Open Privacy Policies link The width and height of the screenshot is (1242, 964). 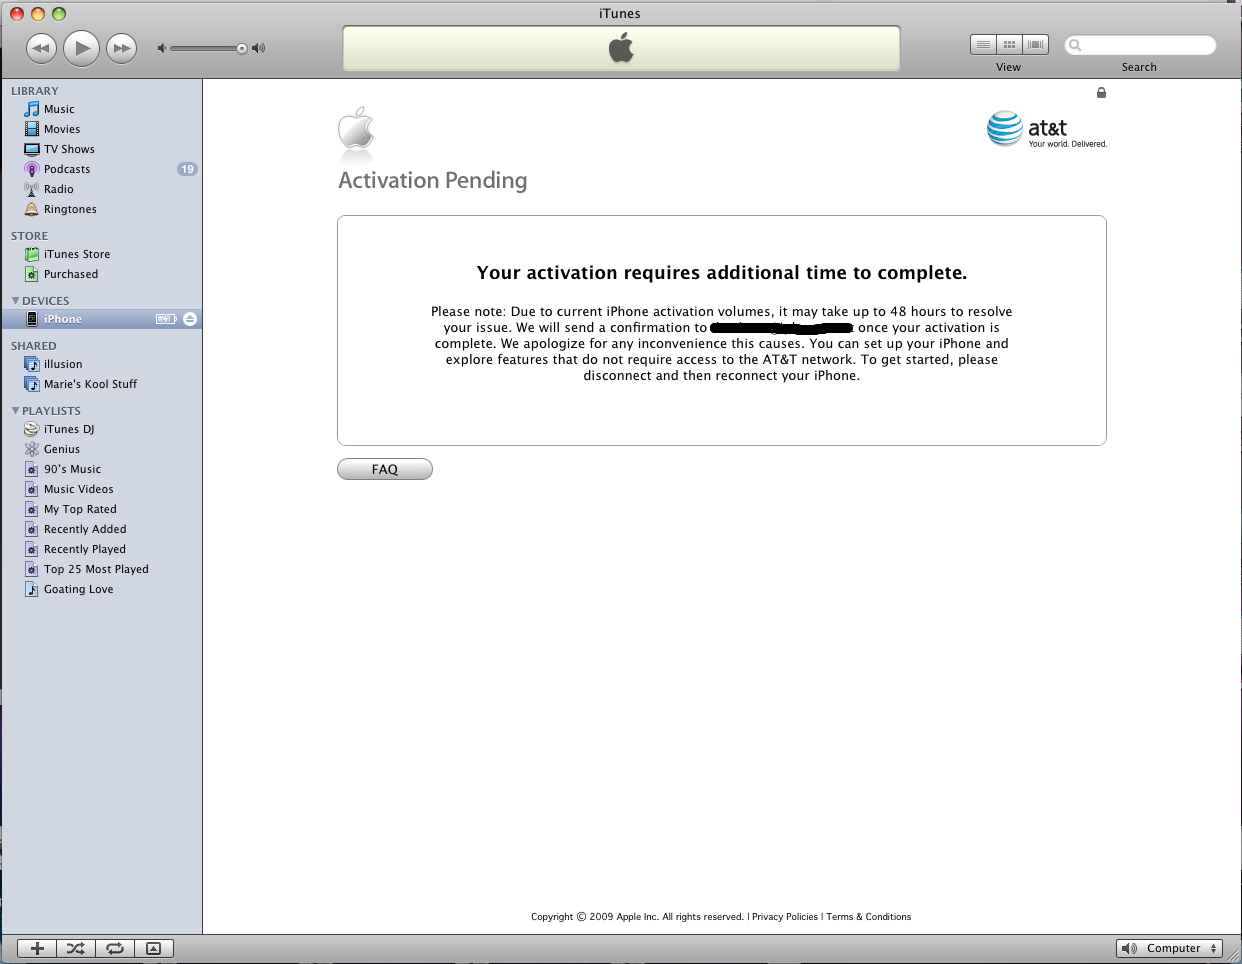785,917
